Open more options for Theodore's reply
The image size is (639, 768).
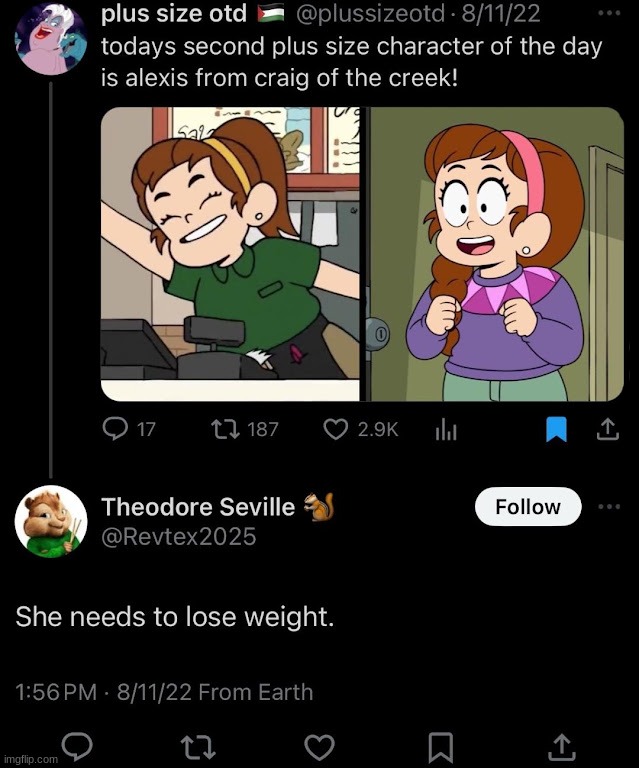608,507
